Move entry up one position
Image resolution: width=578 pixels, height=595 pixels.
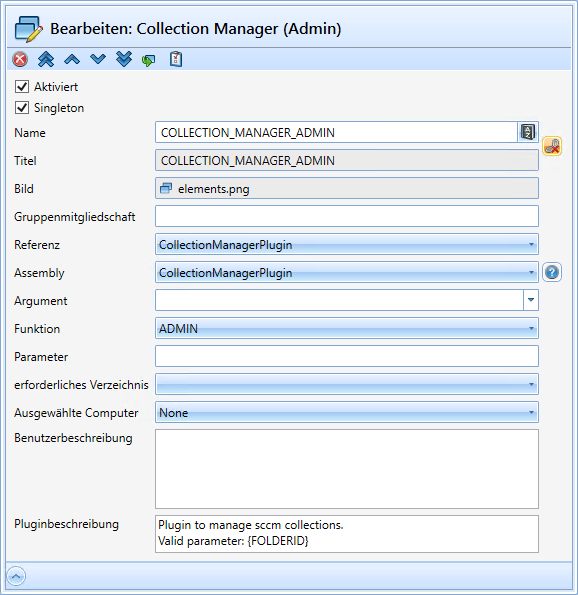(x=72, y=60)
